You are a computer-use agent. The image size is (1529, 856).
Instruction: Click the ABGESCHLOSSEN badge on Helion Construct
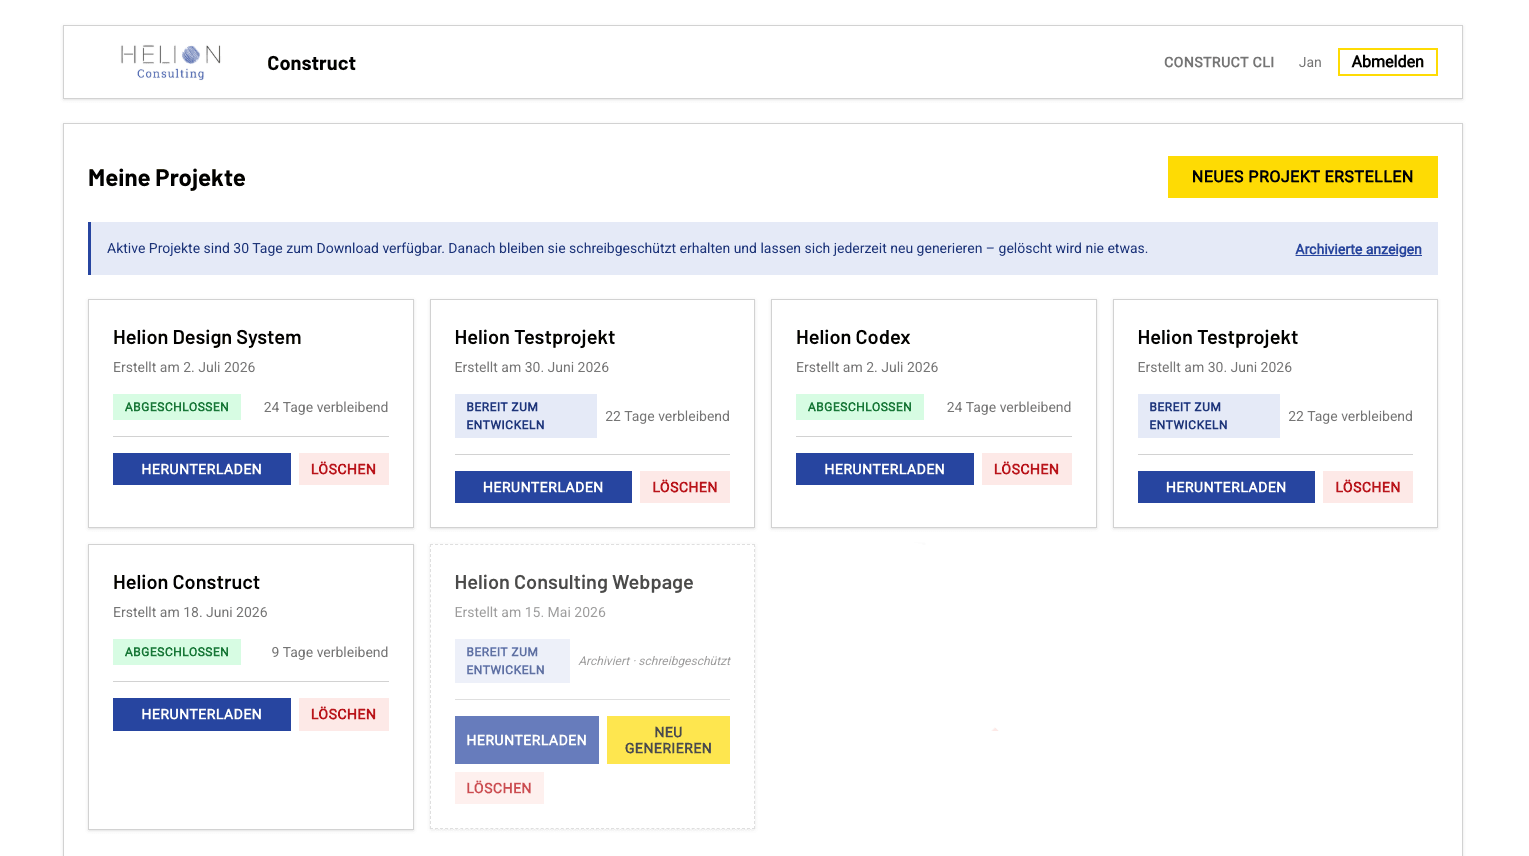177,652
